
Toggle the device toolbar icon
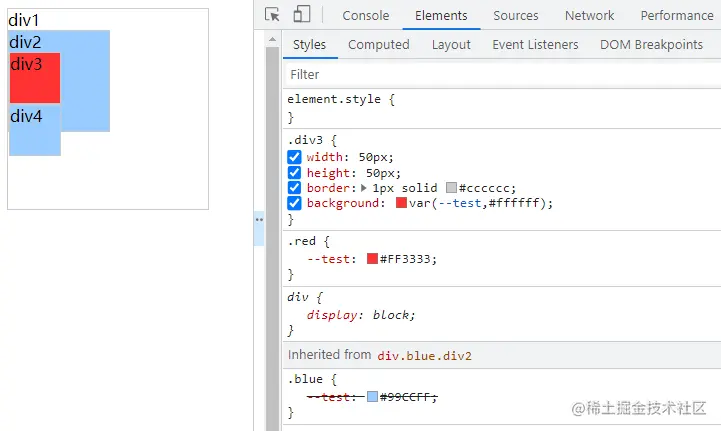pos(302,14)
